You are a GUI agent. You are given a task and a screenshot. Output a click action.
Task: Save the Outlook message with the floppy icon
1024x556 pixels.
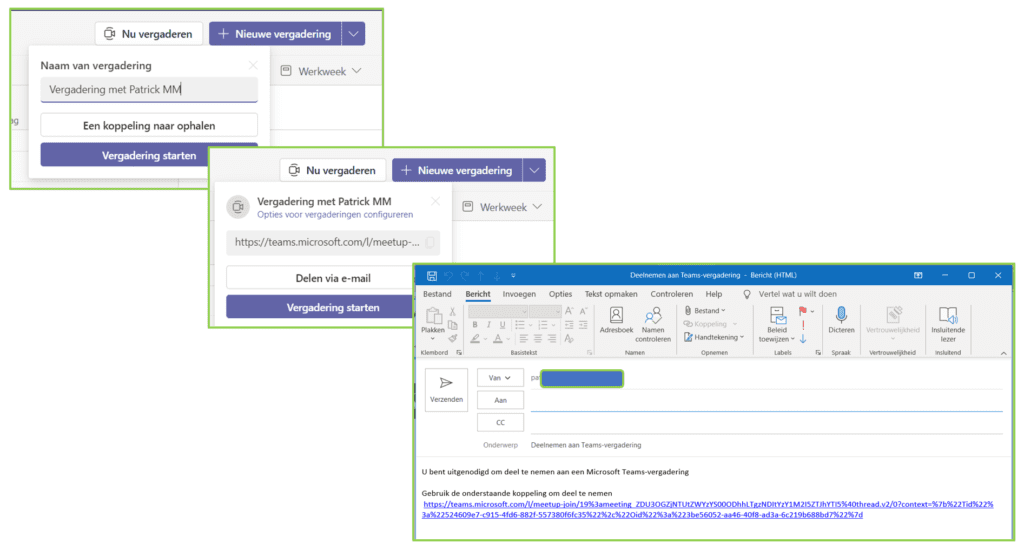(432, 276)
